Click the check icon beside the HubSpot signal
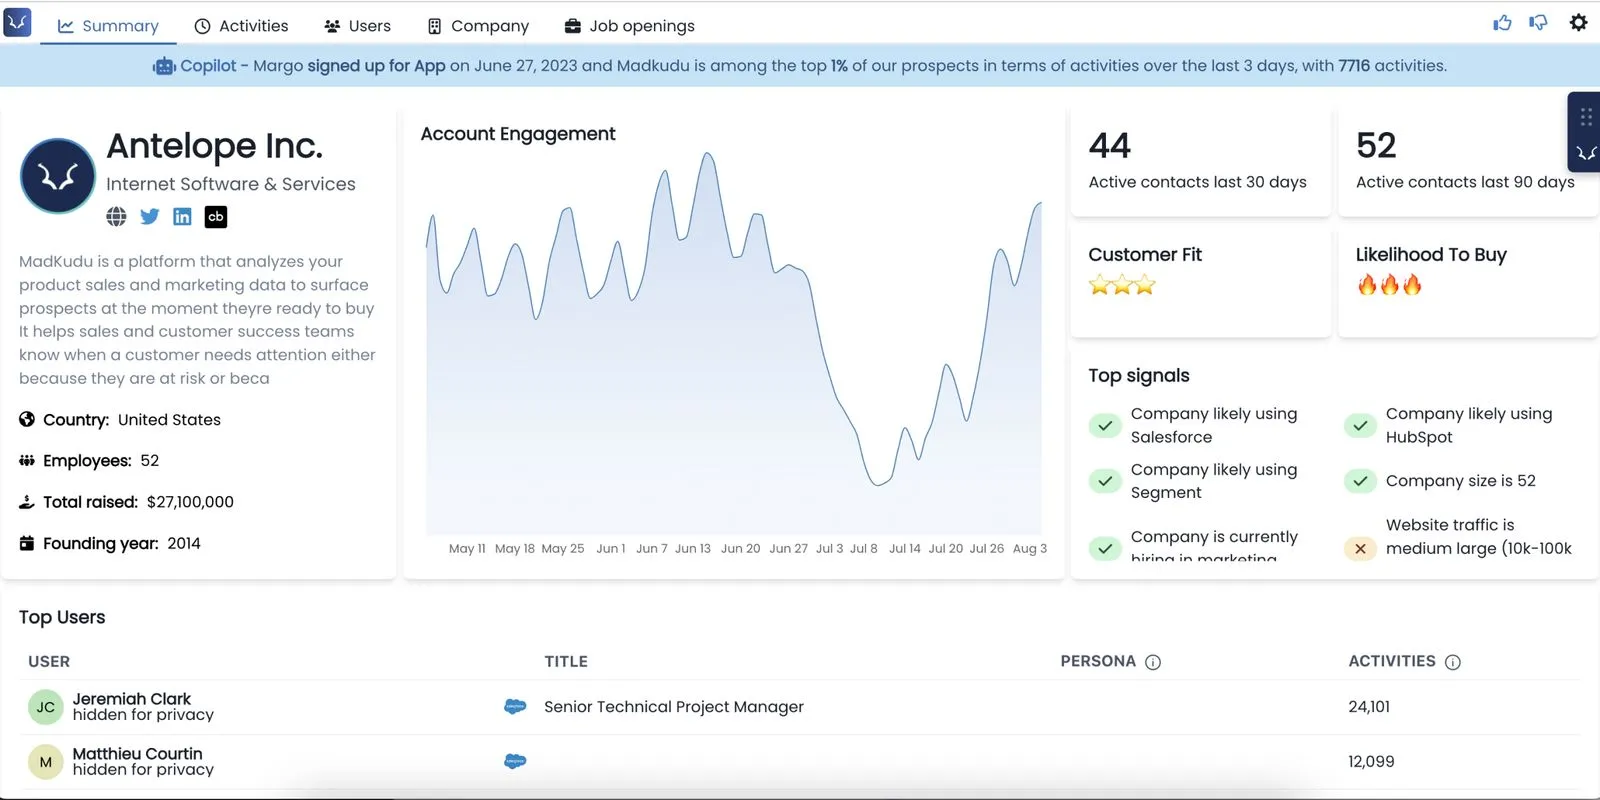The width and height of the screenshot is (1600, 800). pos(1360,426)
